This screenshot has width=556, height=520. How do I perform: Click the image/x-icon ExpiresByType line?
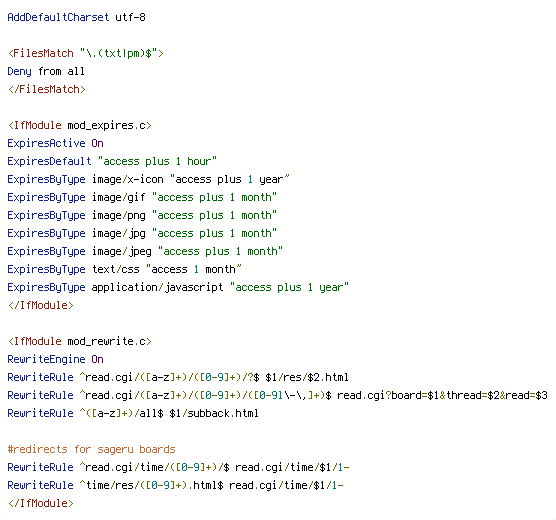pyautogui.click(x=148, y=179)
